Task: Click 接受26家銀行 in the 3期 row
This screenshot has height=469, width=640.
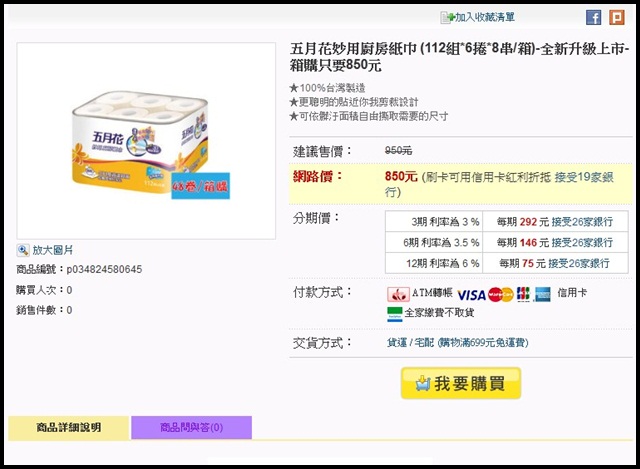Action: (582, 222)
